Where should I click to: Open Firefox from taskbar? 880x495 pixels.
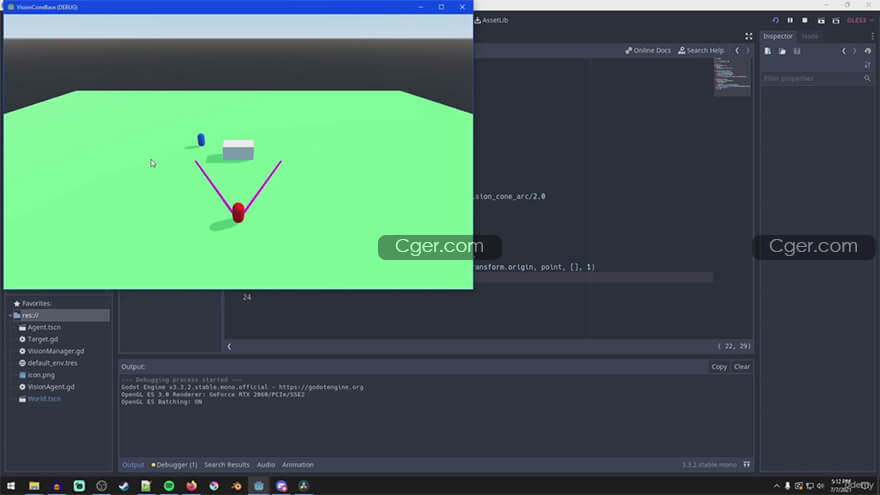(x=191, y=486)
